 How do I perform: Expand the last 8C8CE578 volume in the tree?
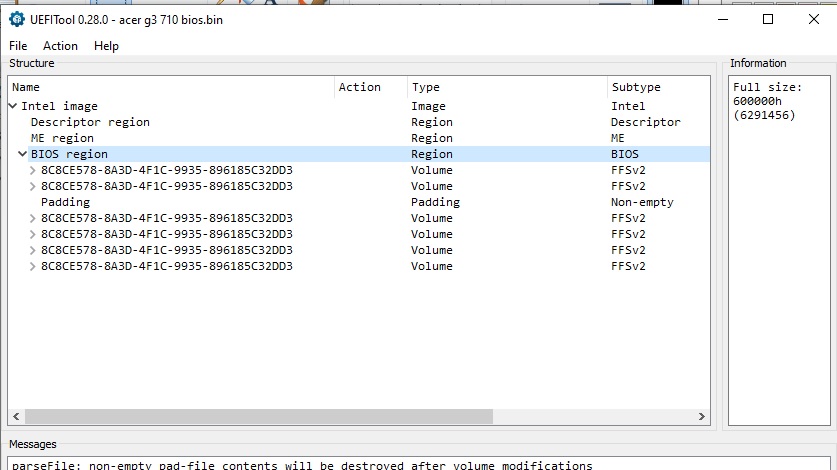pos(33,266)
